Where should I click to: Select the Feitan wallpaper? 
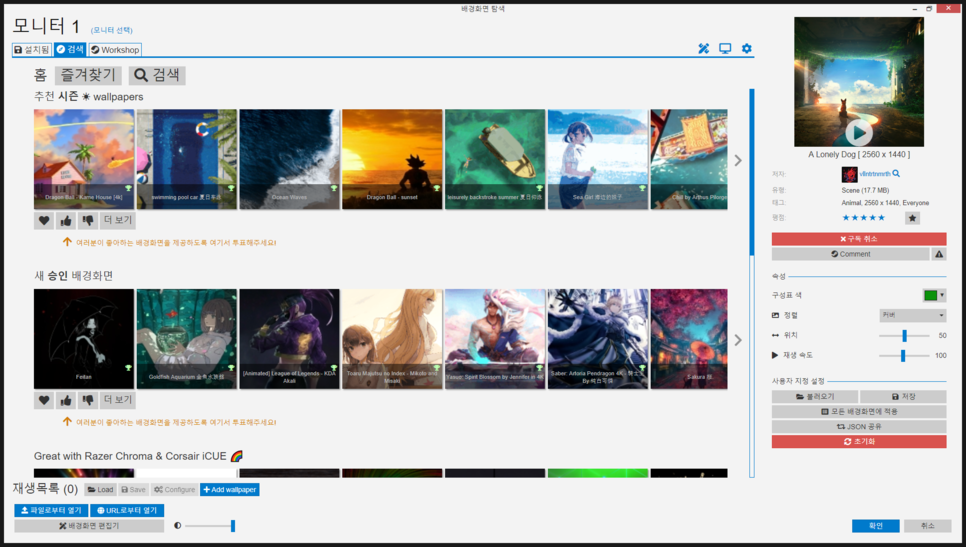click(x=84, y=339)
